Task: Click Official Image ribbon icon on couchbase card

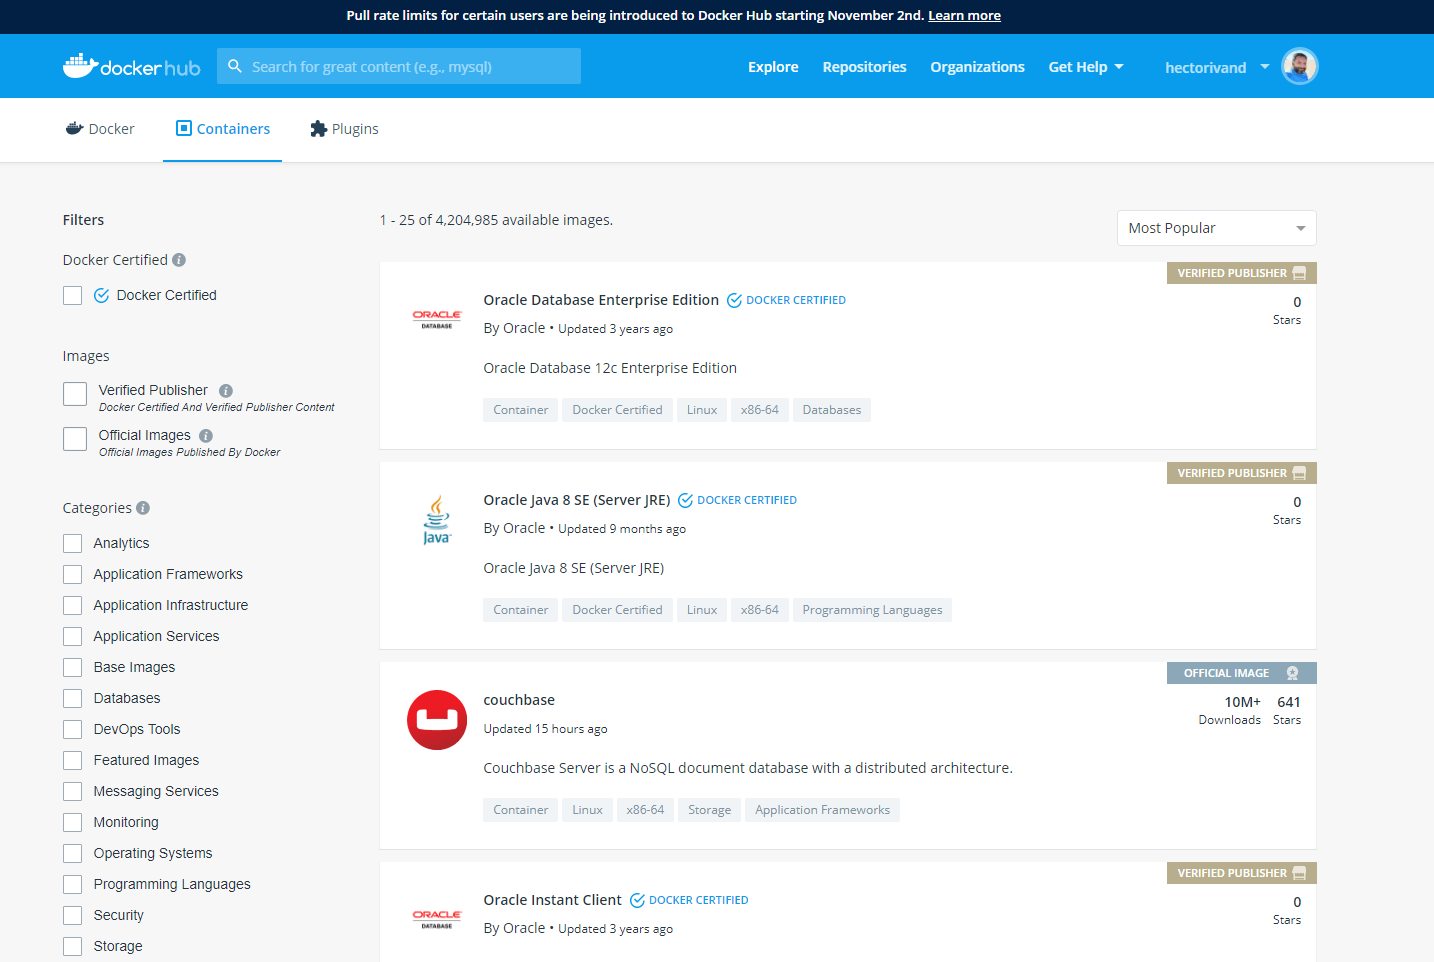Action: (x=1292, y=673)
